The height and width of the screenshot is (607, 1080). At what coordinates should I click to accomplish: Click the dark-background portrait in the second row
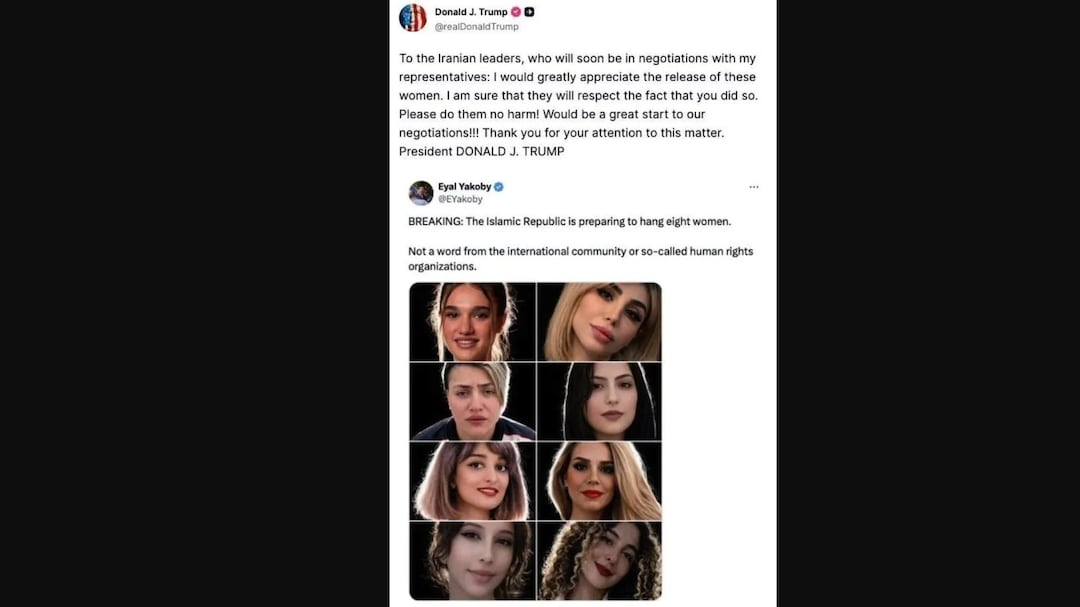pyautogui.click(x=598, y=401)
